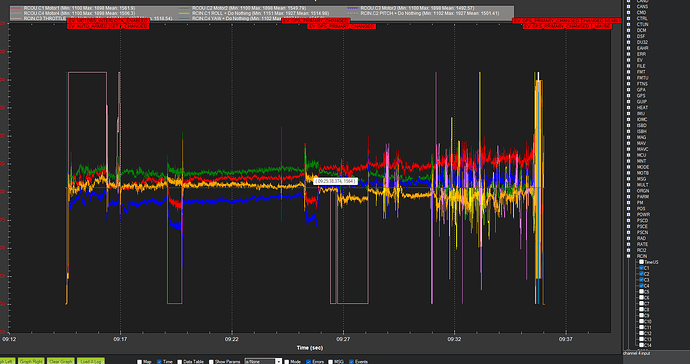Click the EV GPS PRIMARY CHANGED marker near 09:27
The height and width of the screenshot is (364, 690).
pyautogui.click(x=341, y=26)
